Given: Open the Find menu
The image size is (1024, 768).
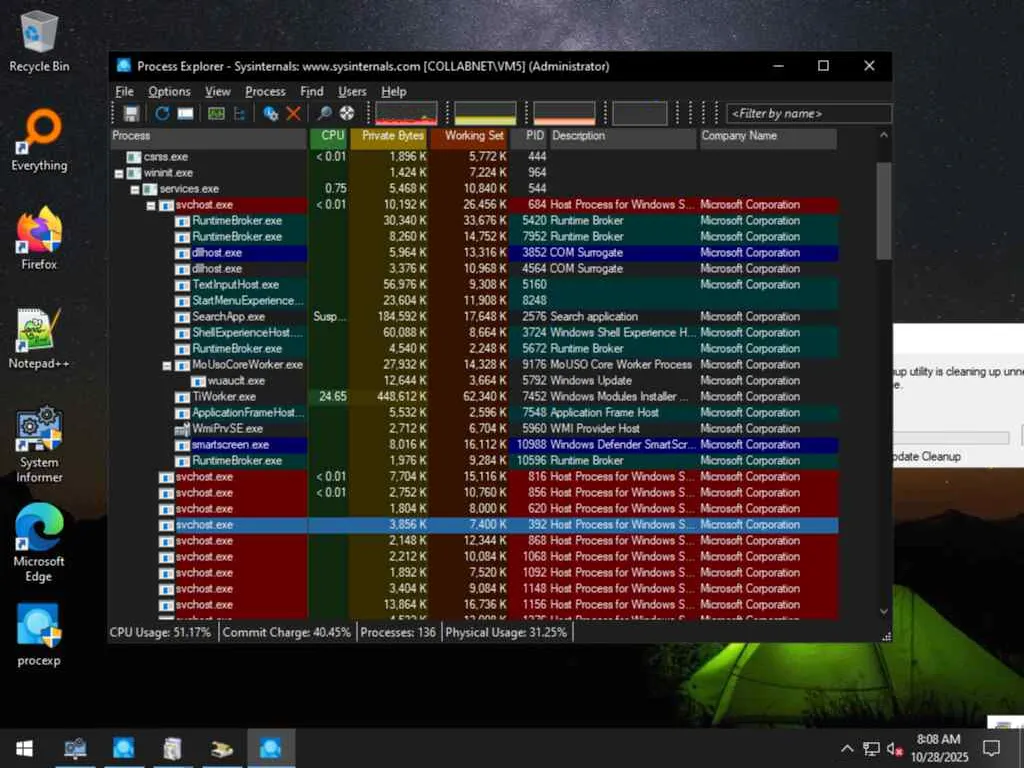Looking at the screenshot, I should (x=312, y=91).
